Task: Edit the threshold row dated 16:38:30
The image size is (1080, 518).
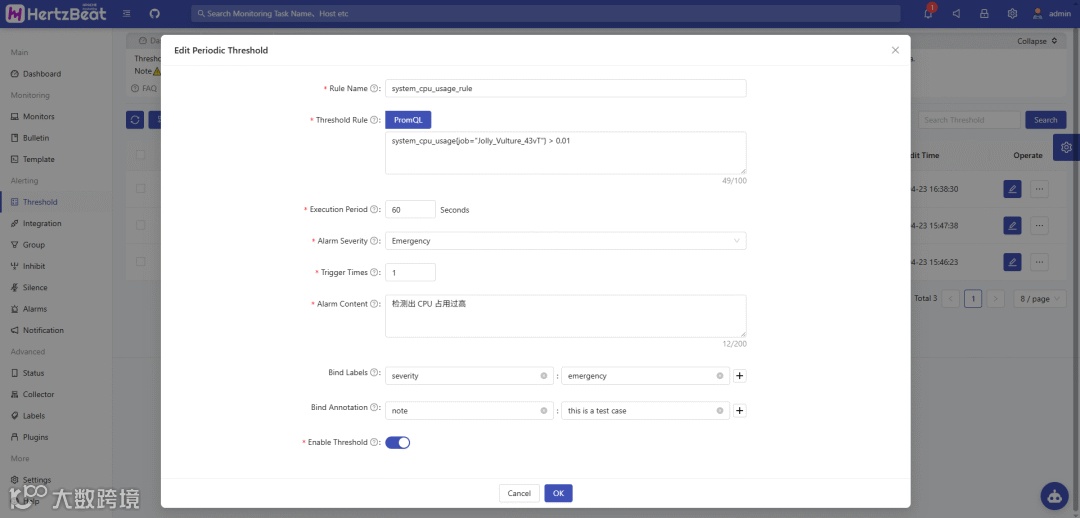Action: 1012,188
